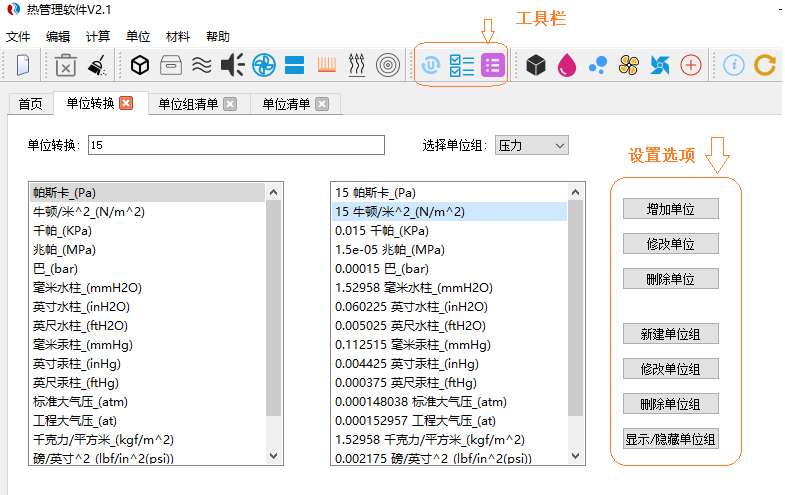Open the 编辑 menu
This screenshot has width=785, height=495.
58,37
